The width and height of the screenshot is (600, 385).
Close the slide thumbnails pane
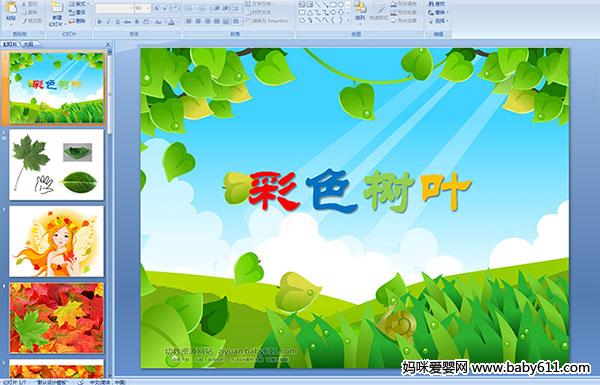click(x=108, y=44)
